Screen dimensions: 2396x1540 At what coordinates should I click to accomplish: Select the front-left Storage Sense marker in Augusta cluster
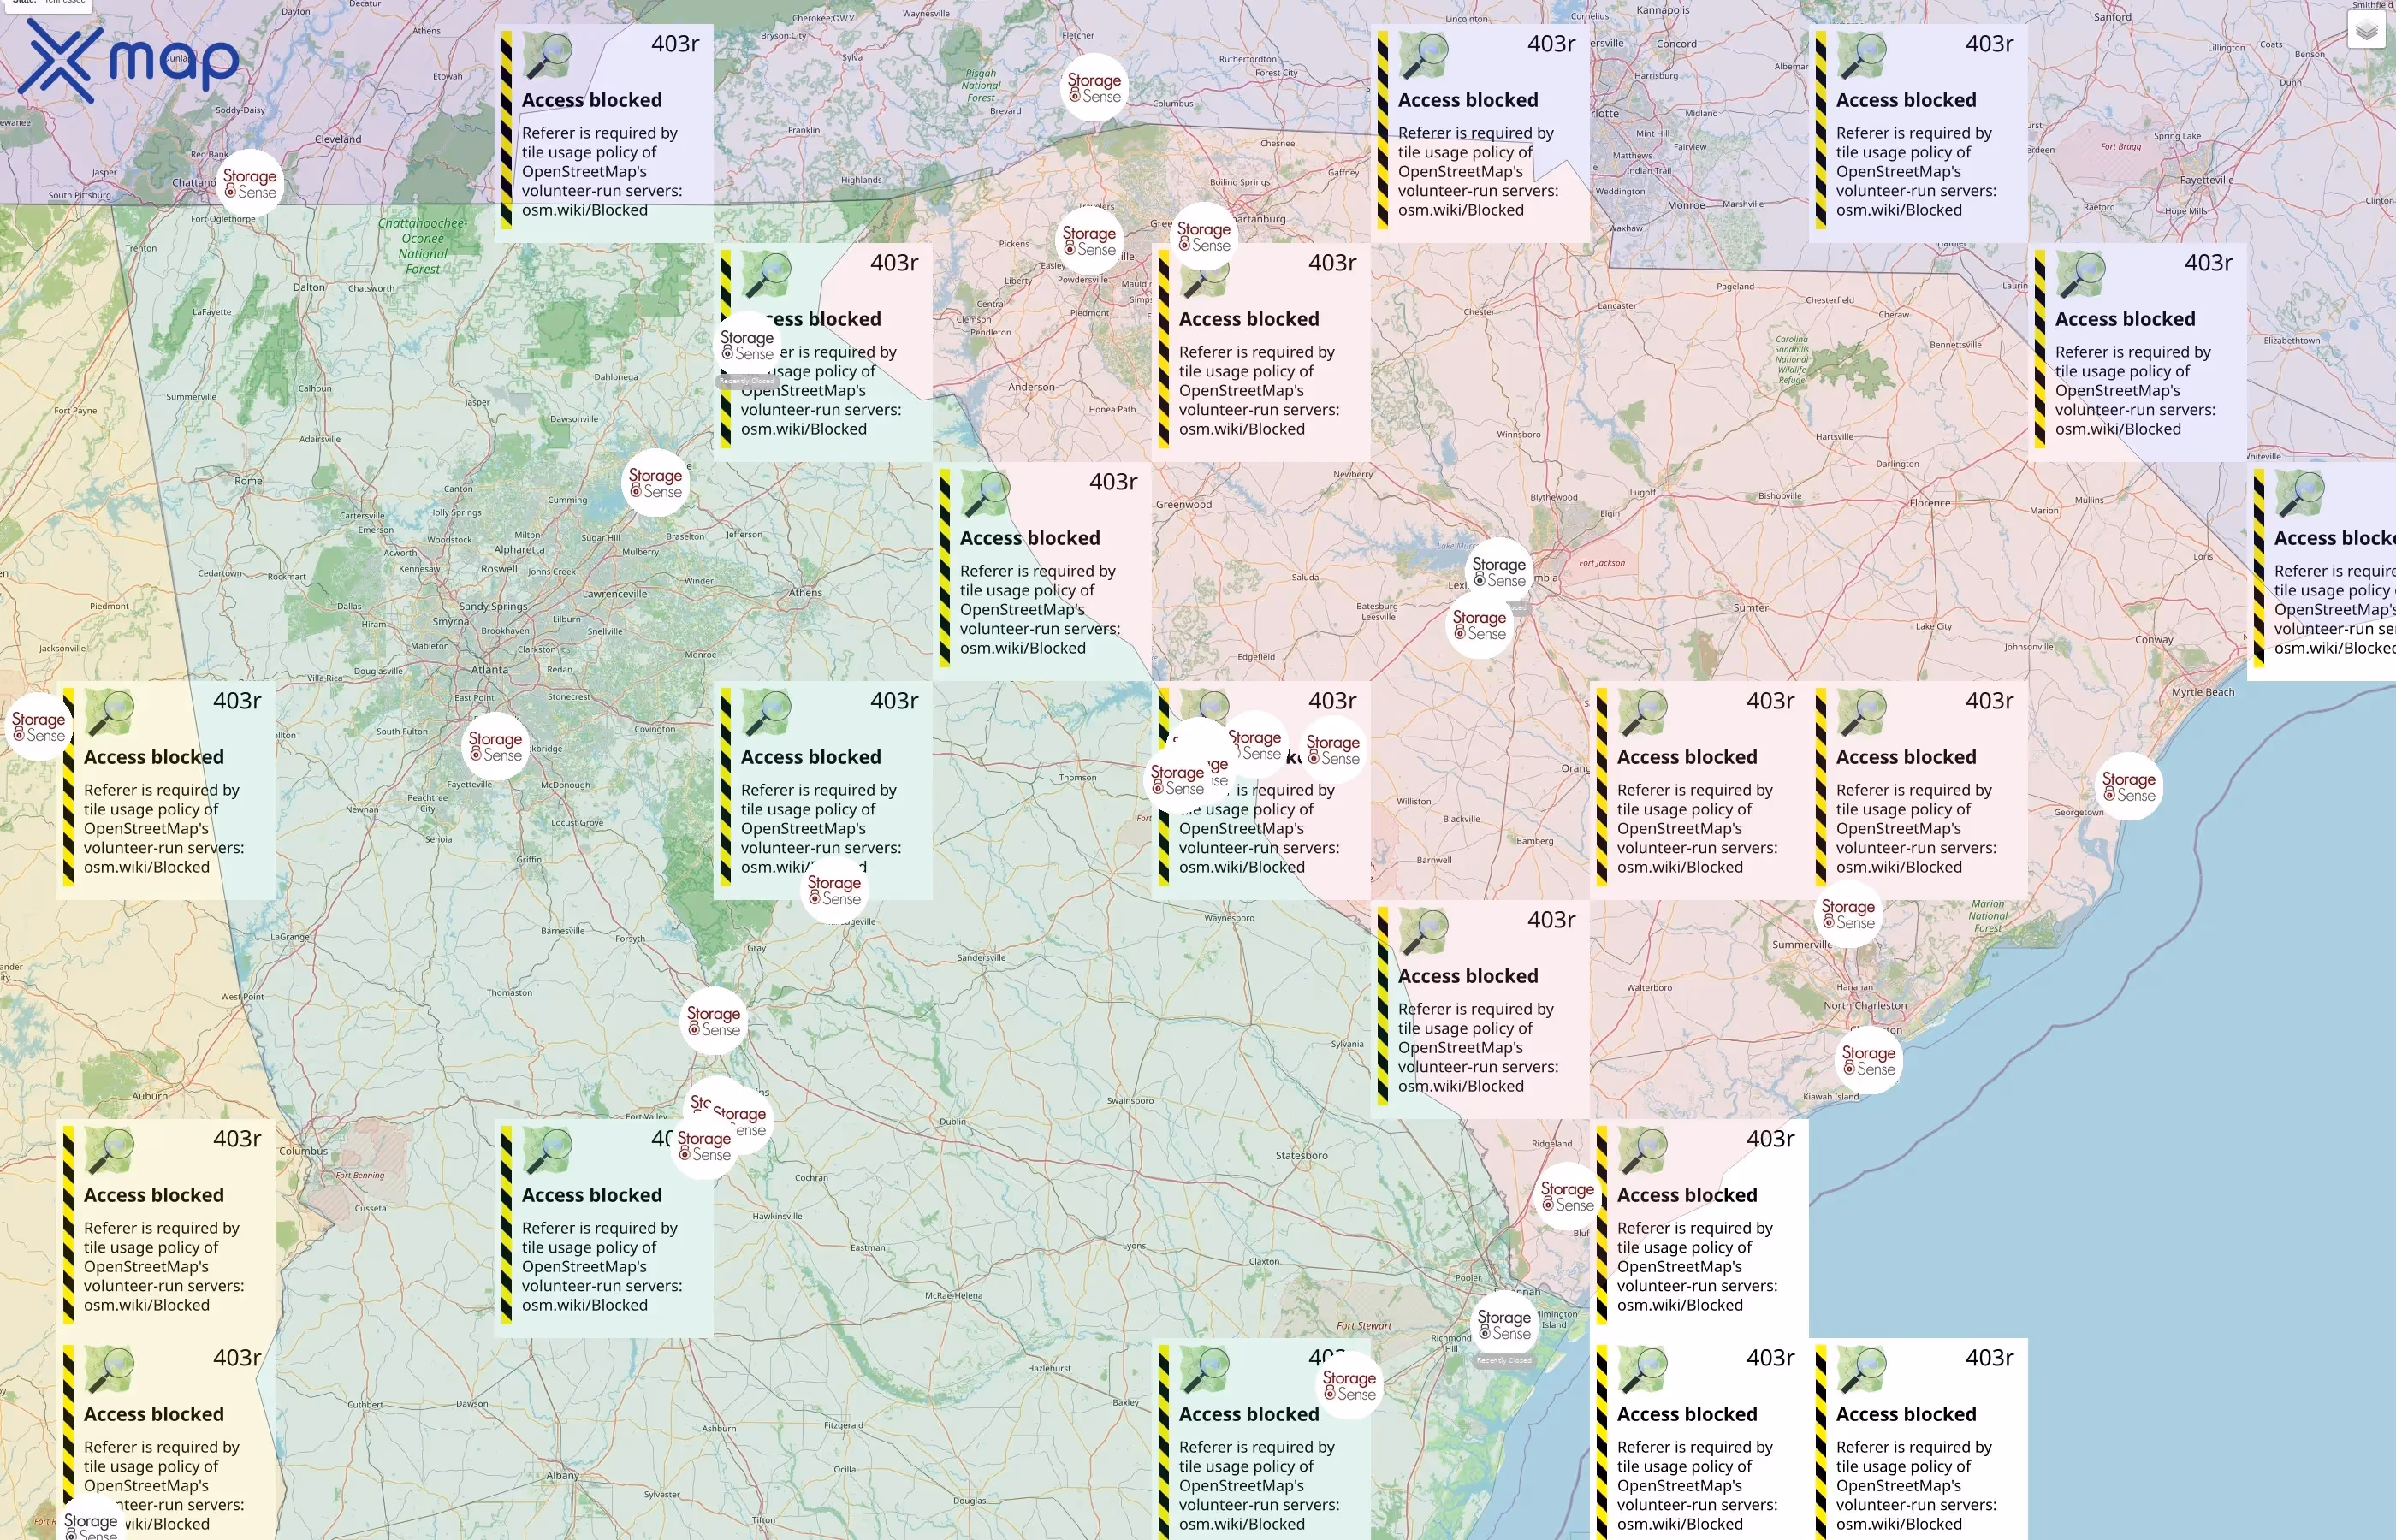(x=1177, y=780)
